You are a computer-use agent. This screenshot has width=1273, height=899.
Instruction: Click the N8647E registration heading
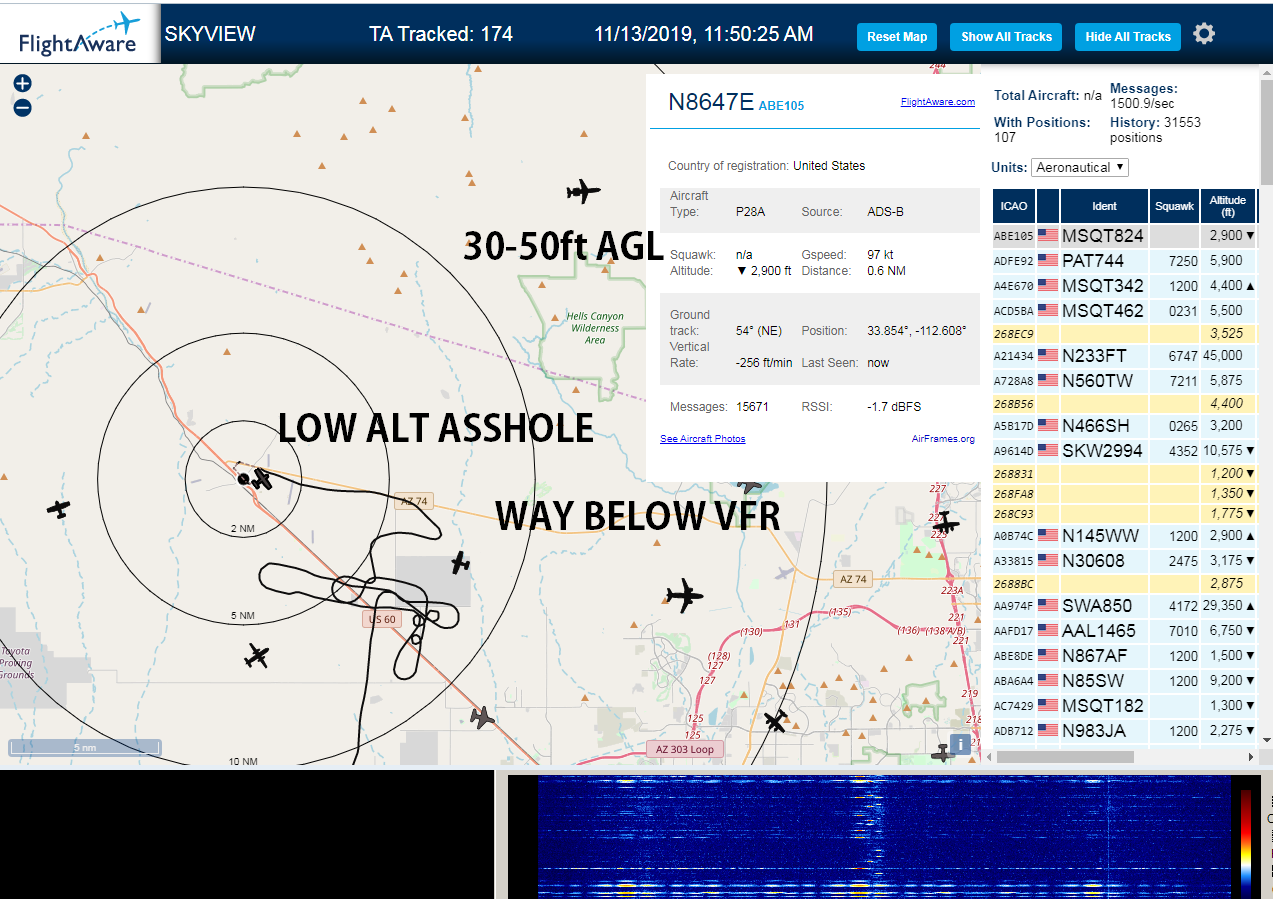710,102
